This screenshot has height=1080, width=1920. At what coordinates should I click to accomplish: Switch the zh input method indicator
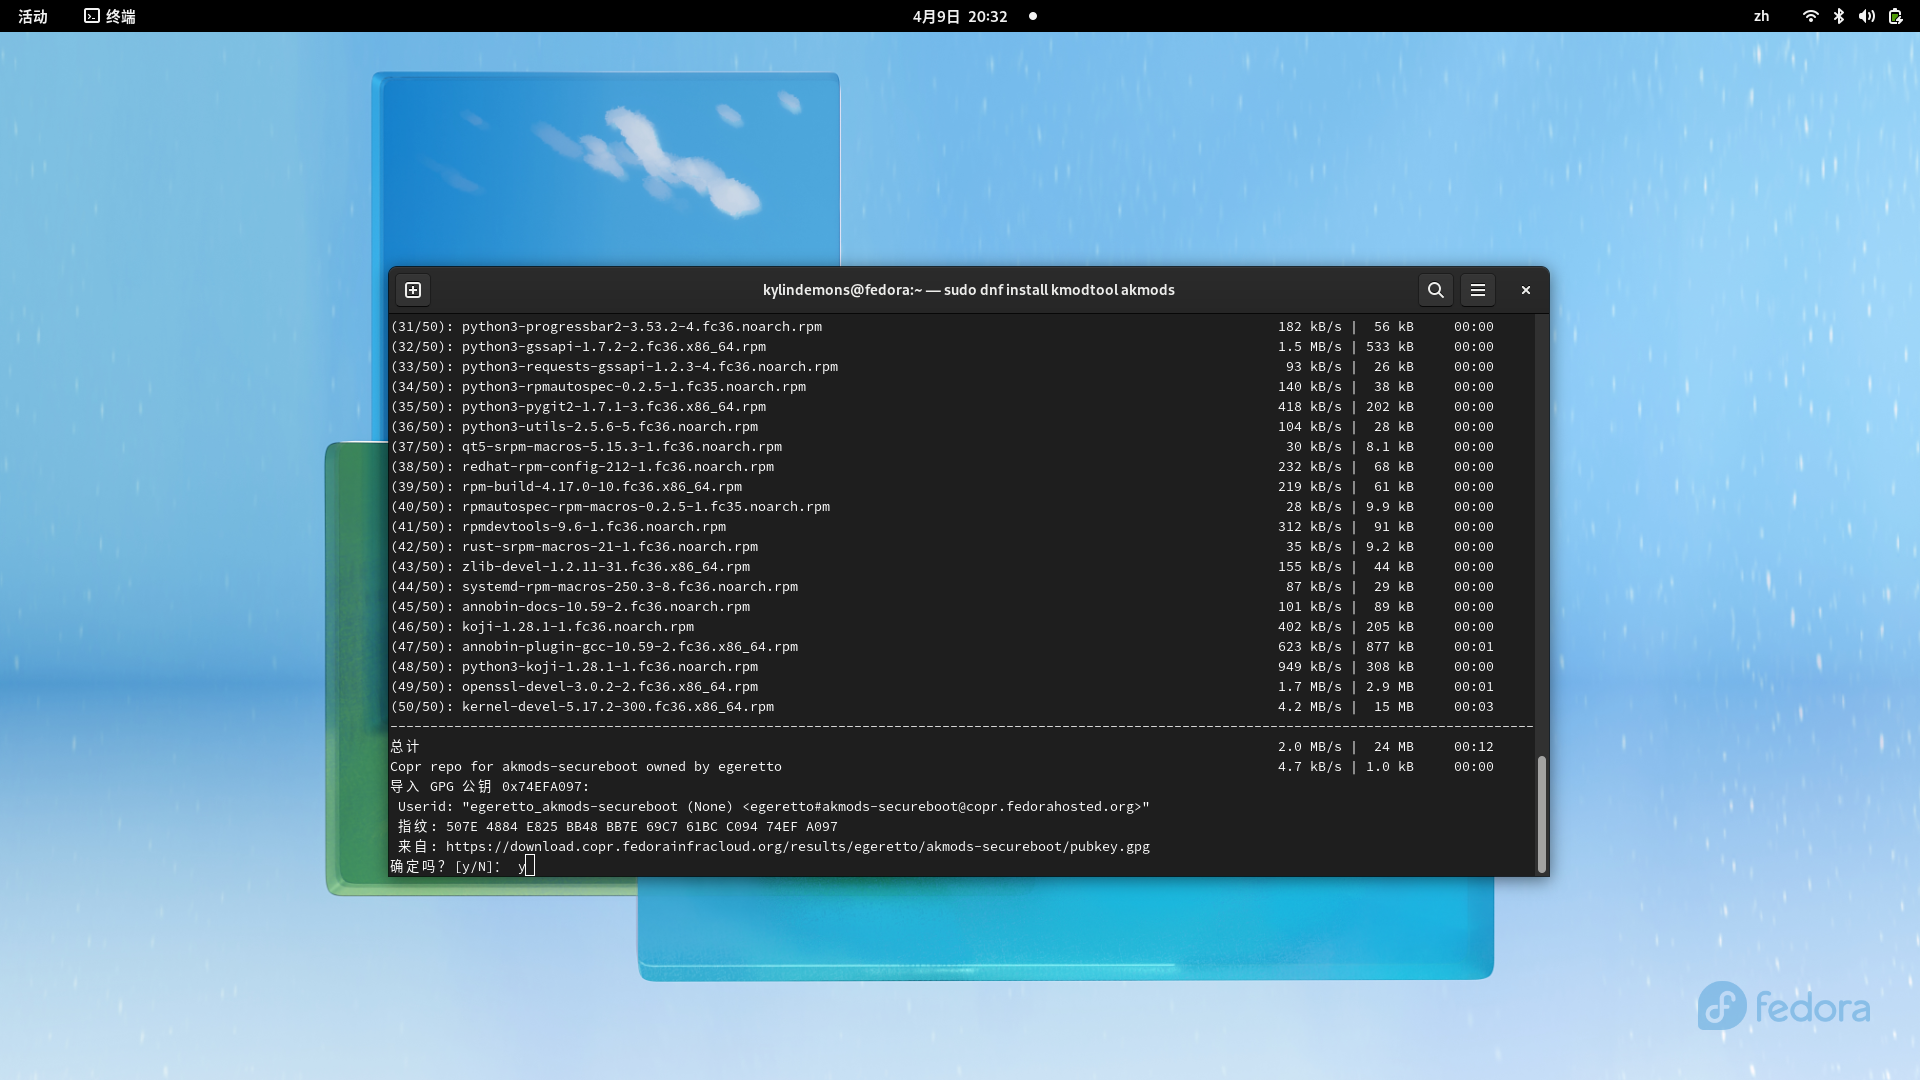pos(1761,16)
